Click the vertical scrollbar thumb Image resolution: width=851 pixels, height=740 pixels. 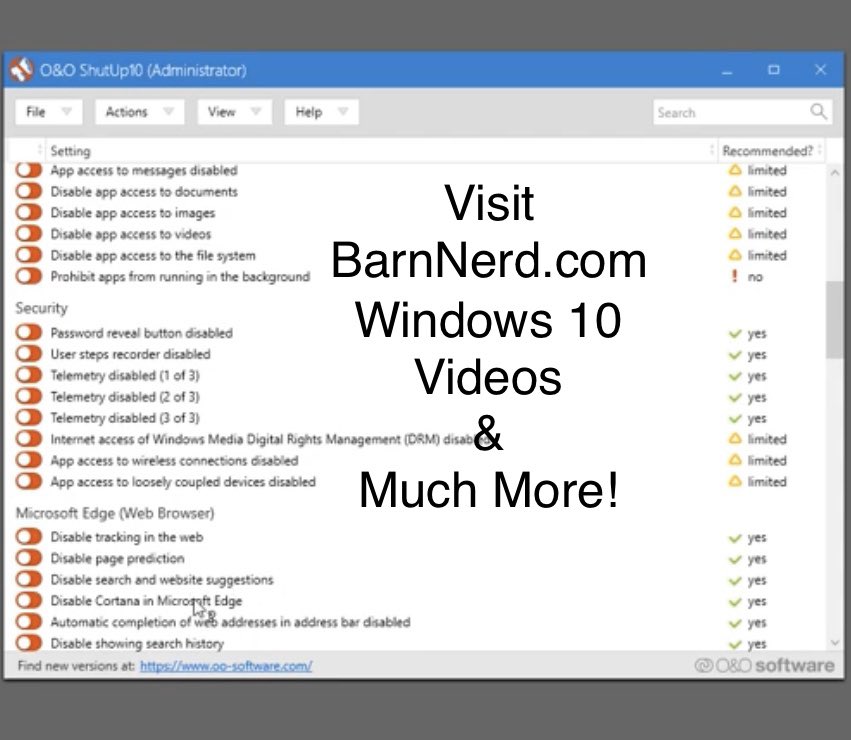835,320
